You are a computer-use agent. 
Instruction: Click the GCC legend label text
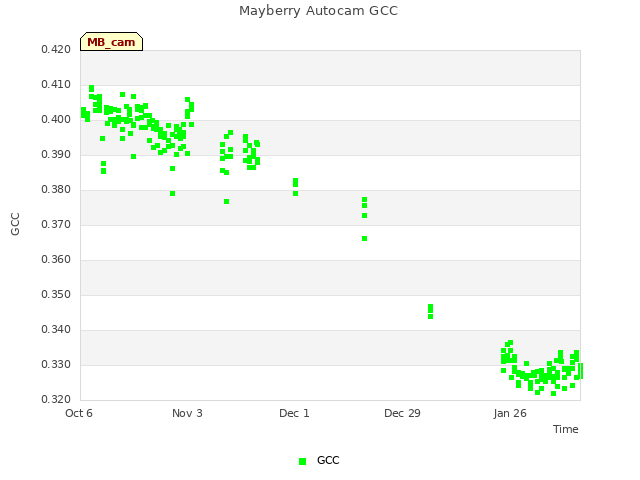pos(328,460)
